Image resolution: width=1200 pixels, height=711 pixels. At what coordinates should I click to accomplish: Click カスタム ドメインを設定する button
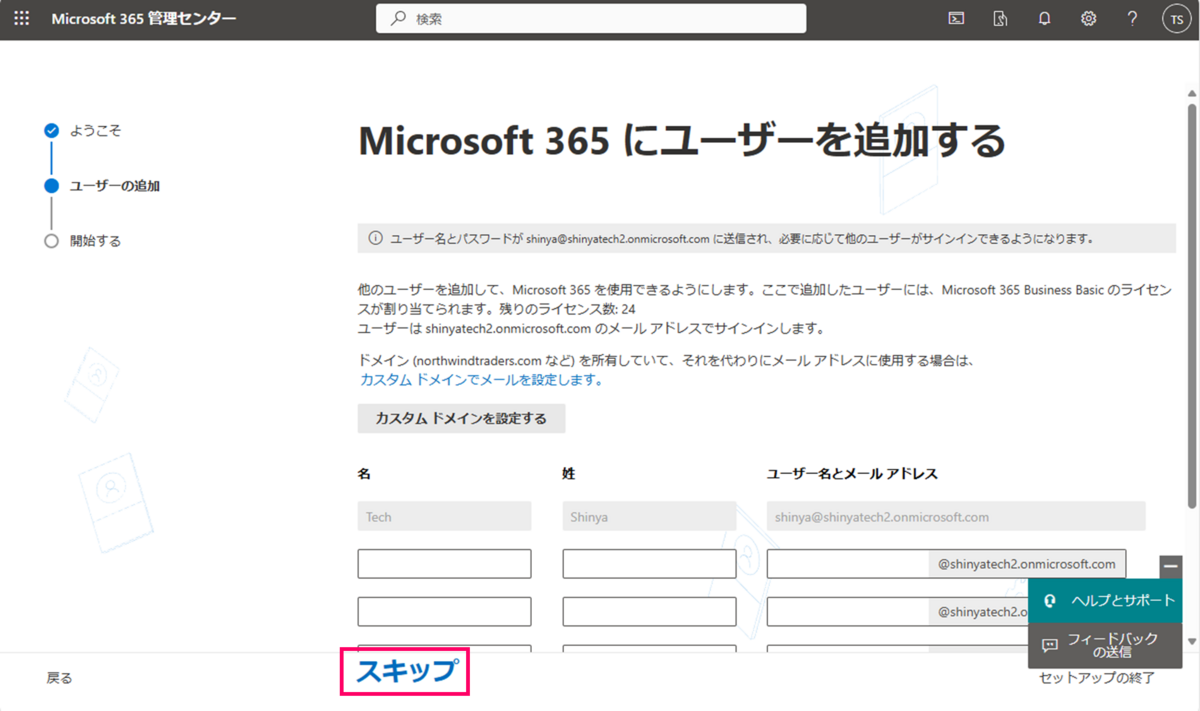[x=461, y=418]
